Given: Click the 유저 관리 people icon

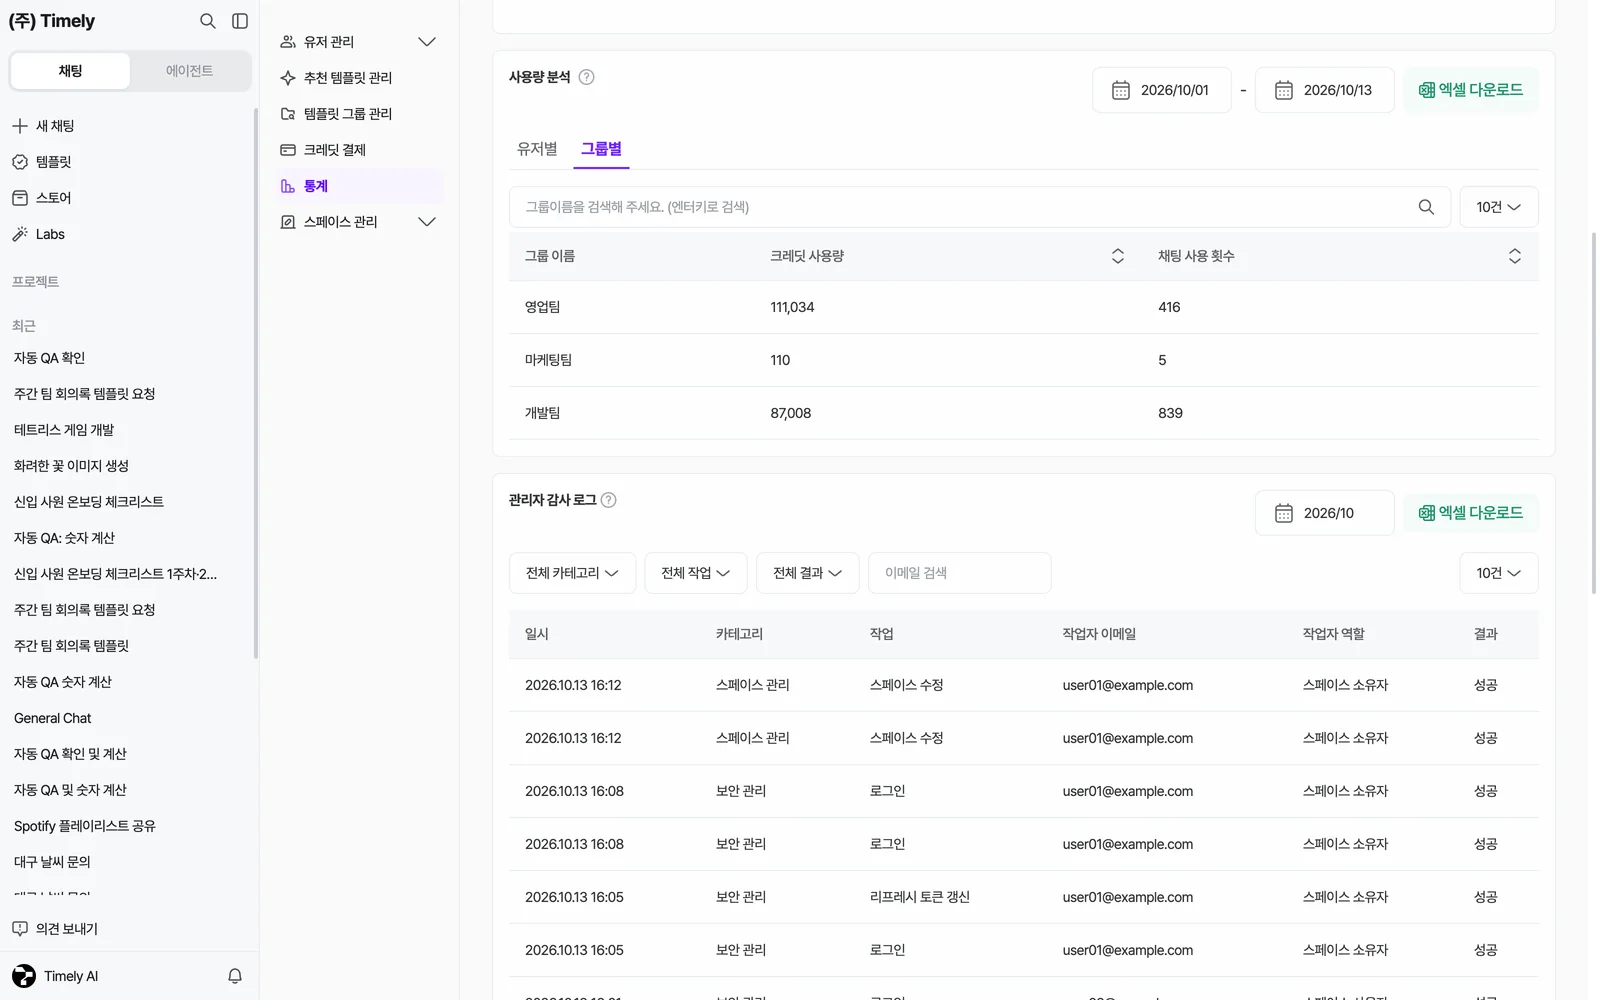Looking at the screenshot, I should coord(288,42).
